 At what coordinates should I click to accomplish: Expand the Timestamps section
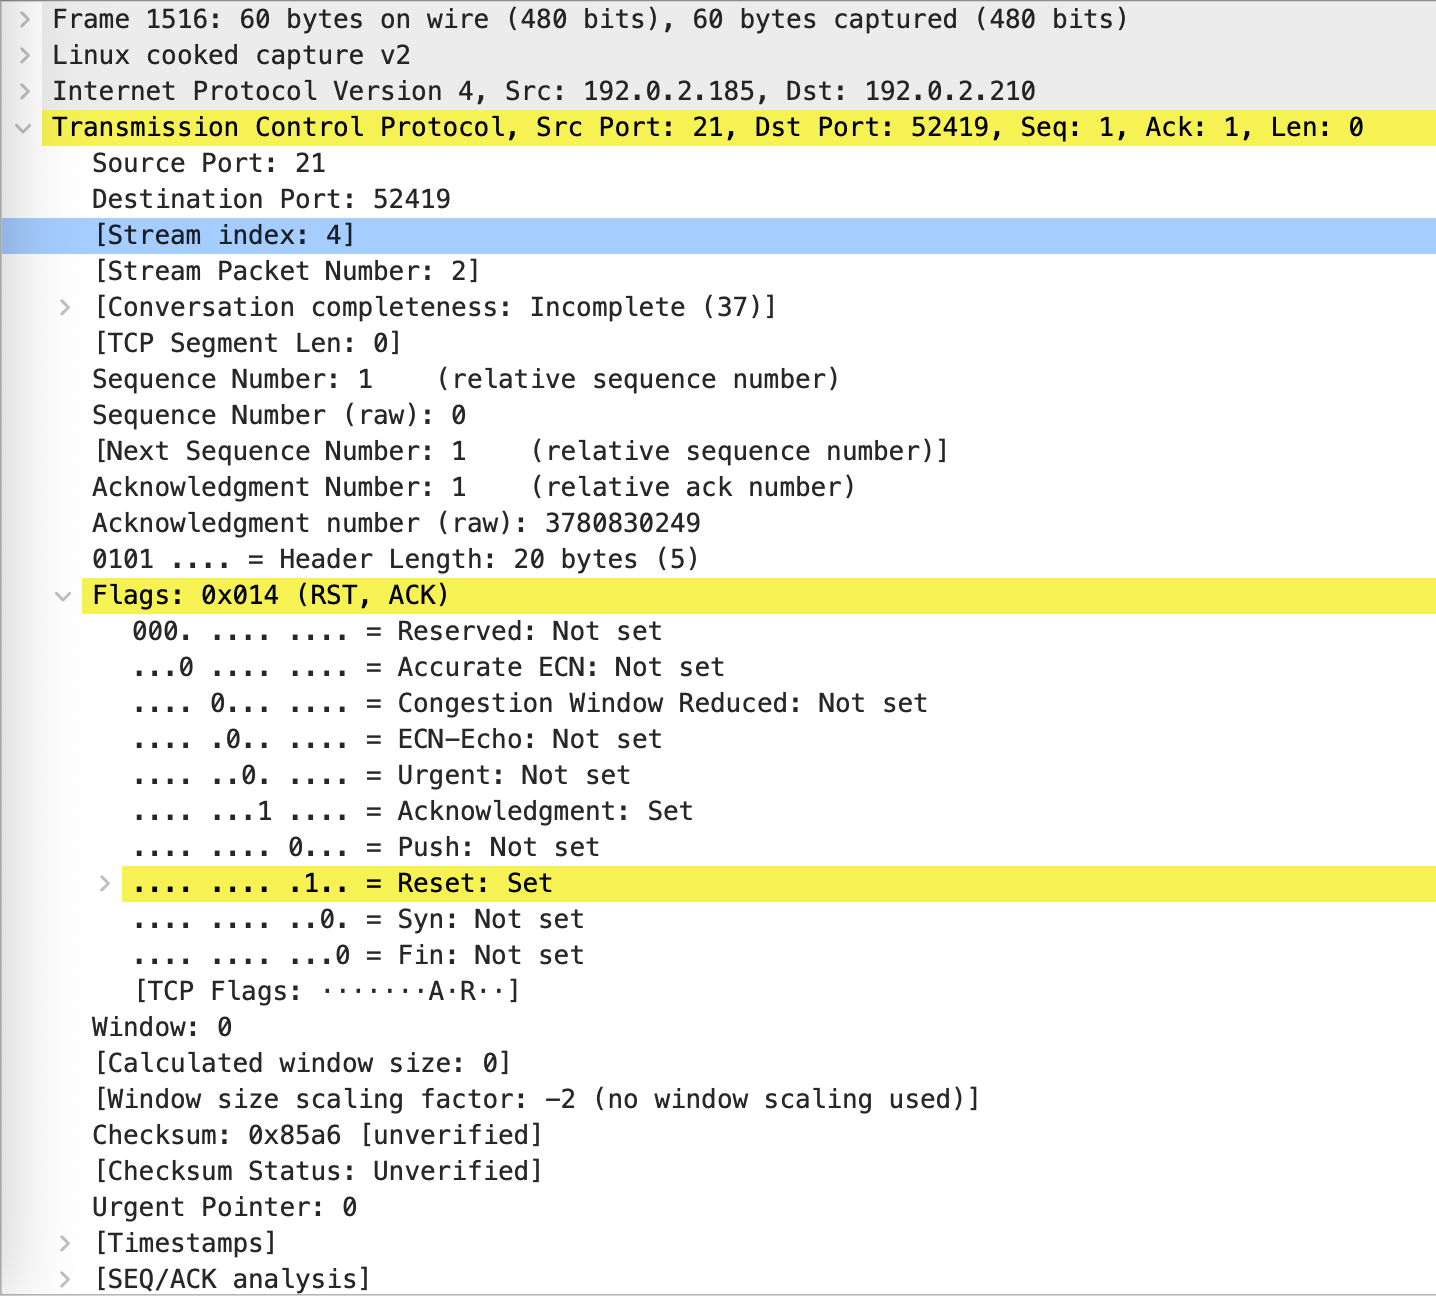point(65,1243)
